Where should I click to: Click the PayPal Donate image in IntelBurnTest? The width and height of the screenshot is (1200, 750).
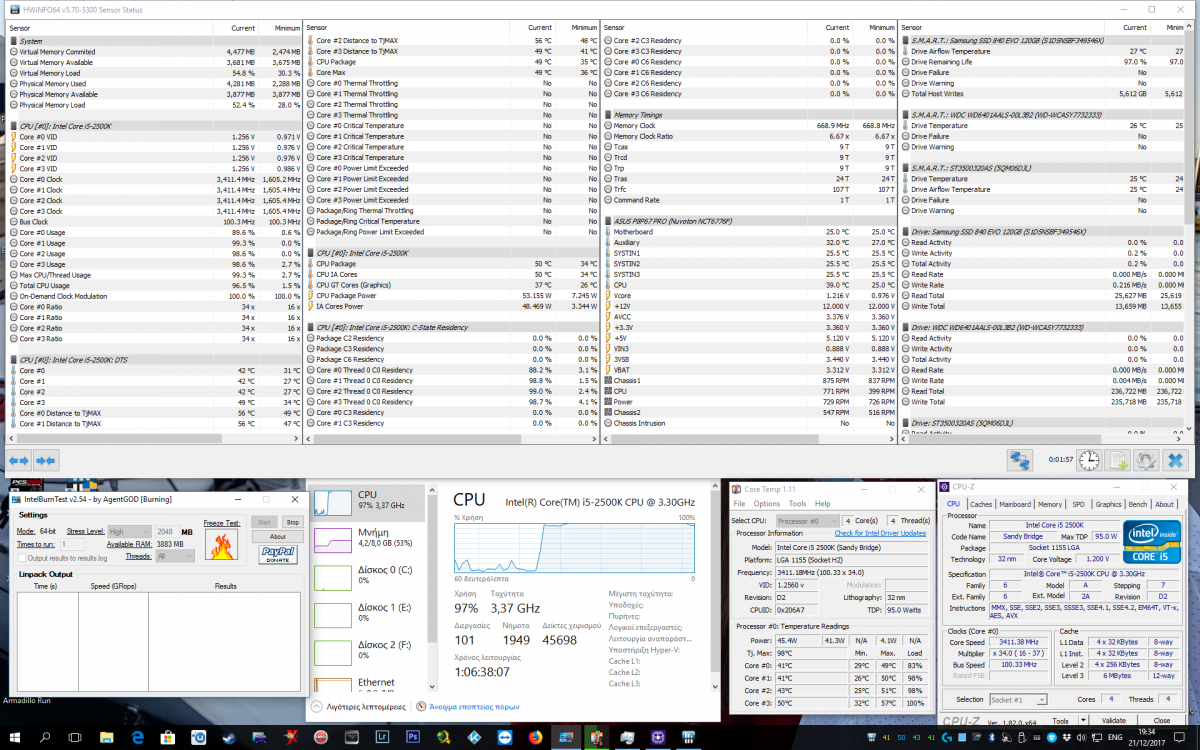tap(278, 553)
